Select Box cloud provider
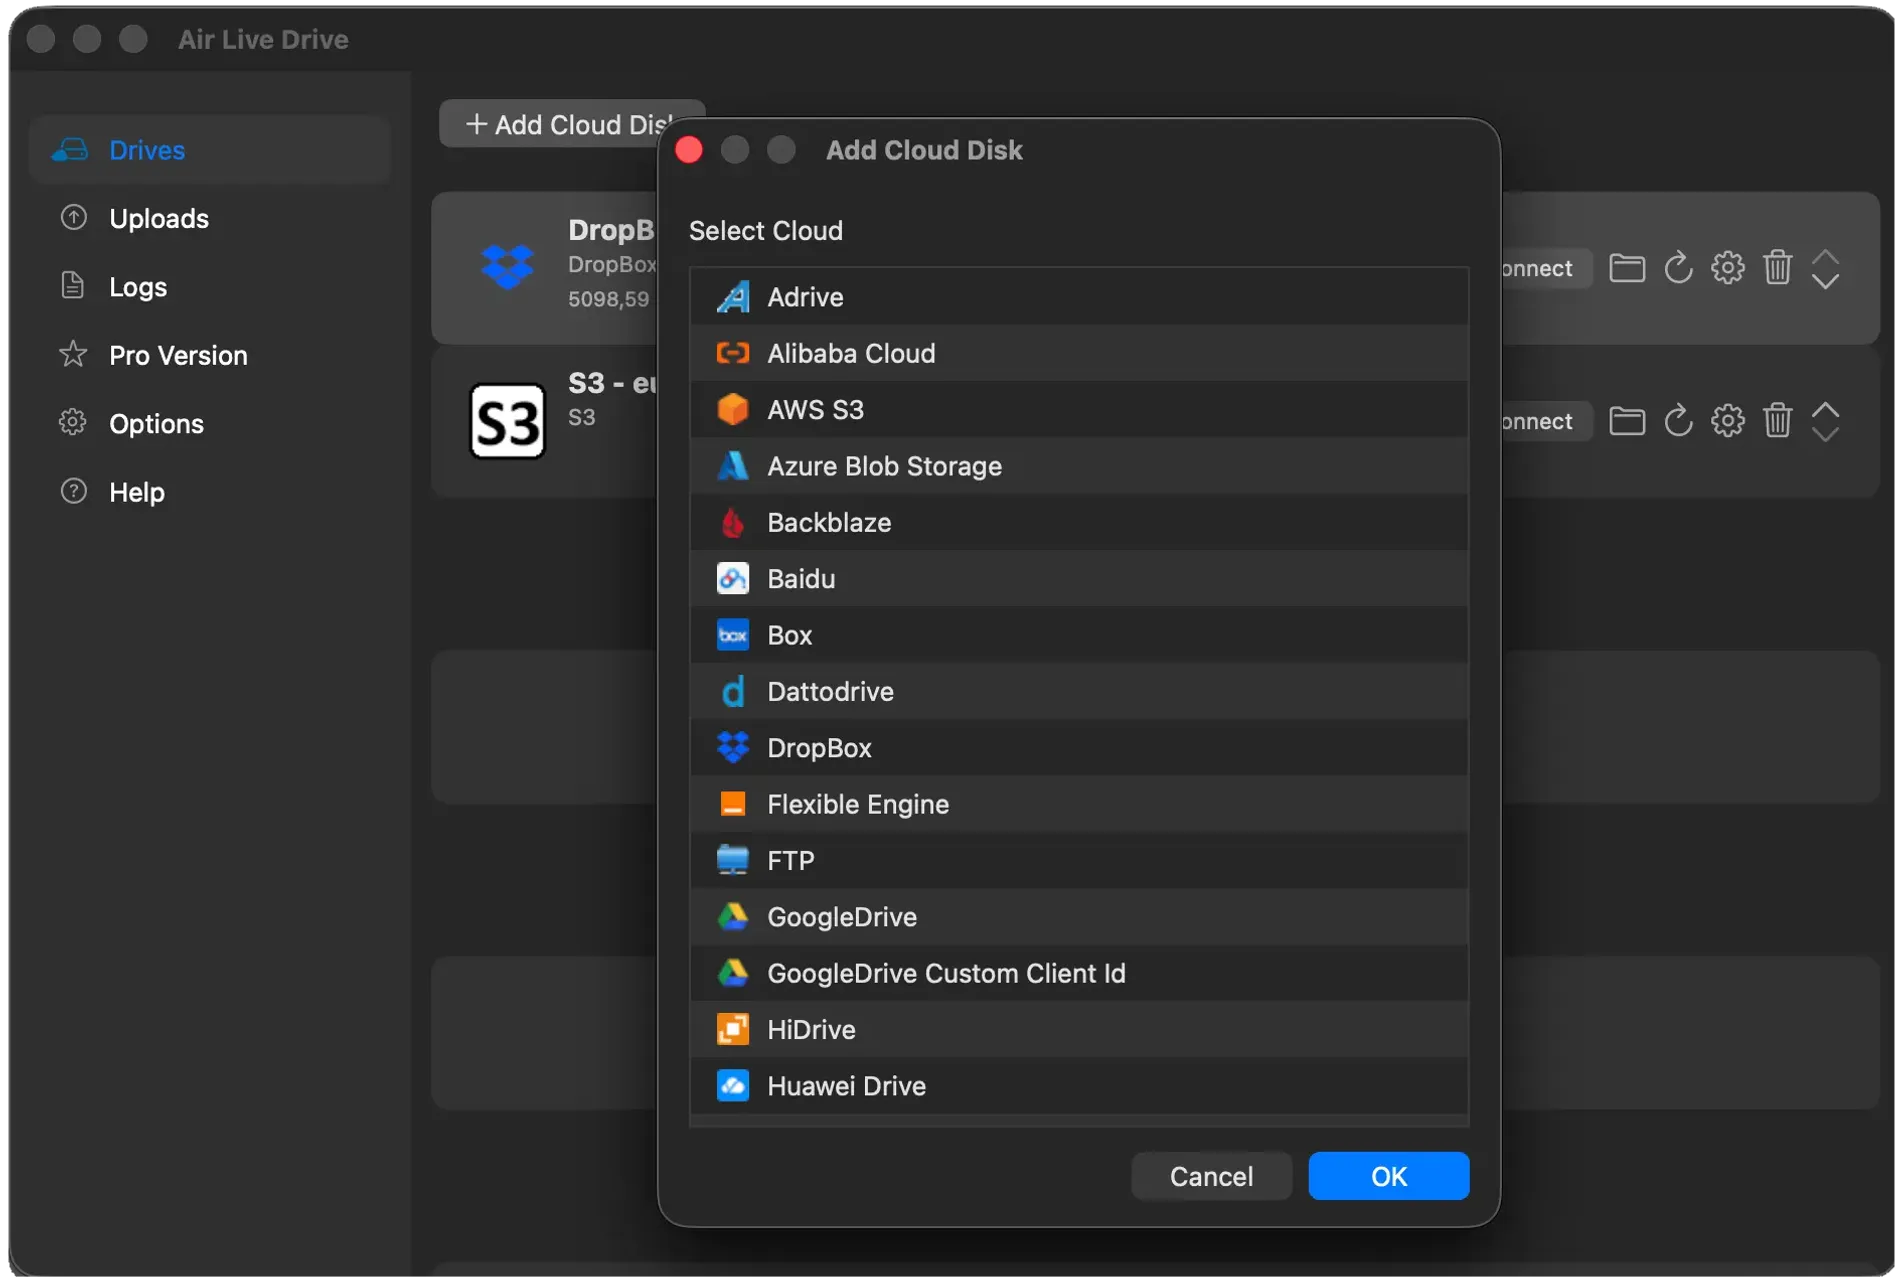This screenshot has height=1282, width=1900. point(1078,635)
